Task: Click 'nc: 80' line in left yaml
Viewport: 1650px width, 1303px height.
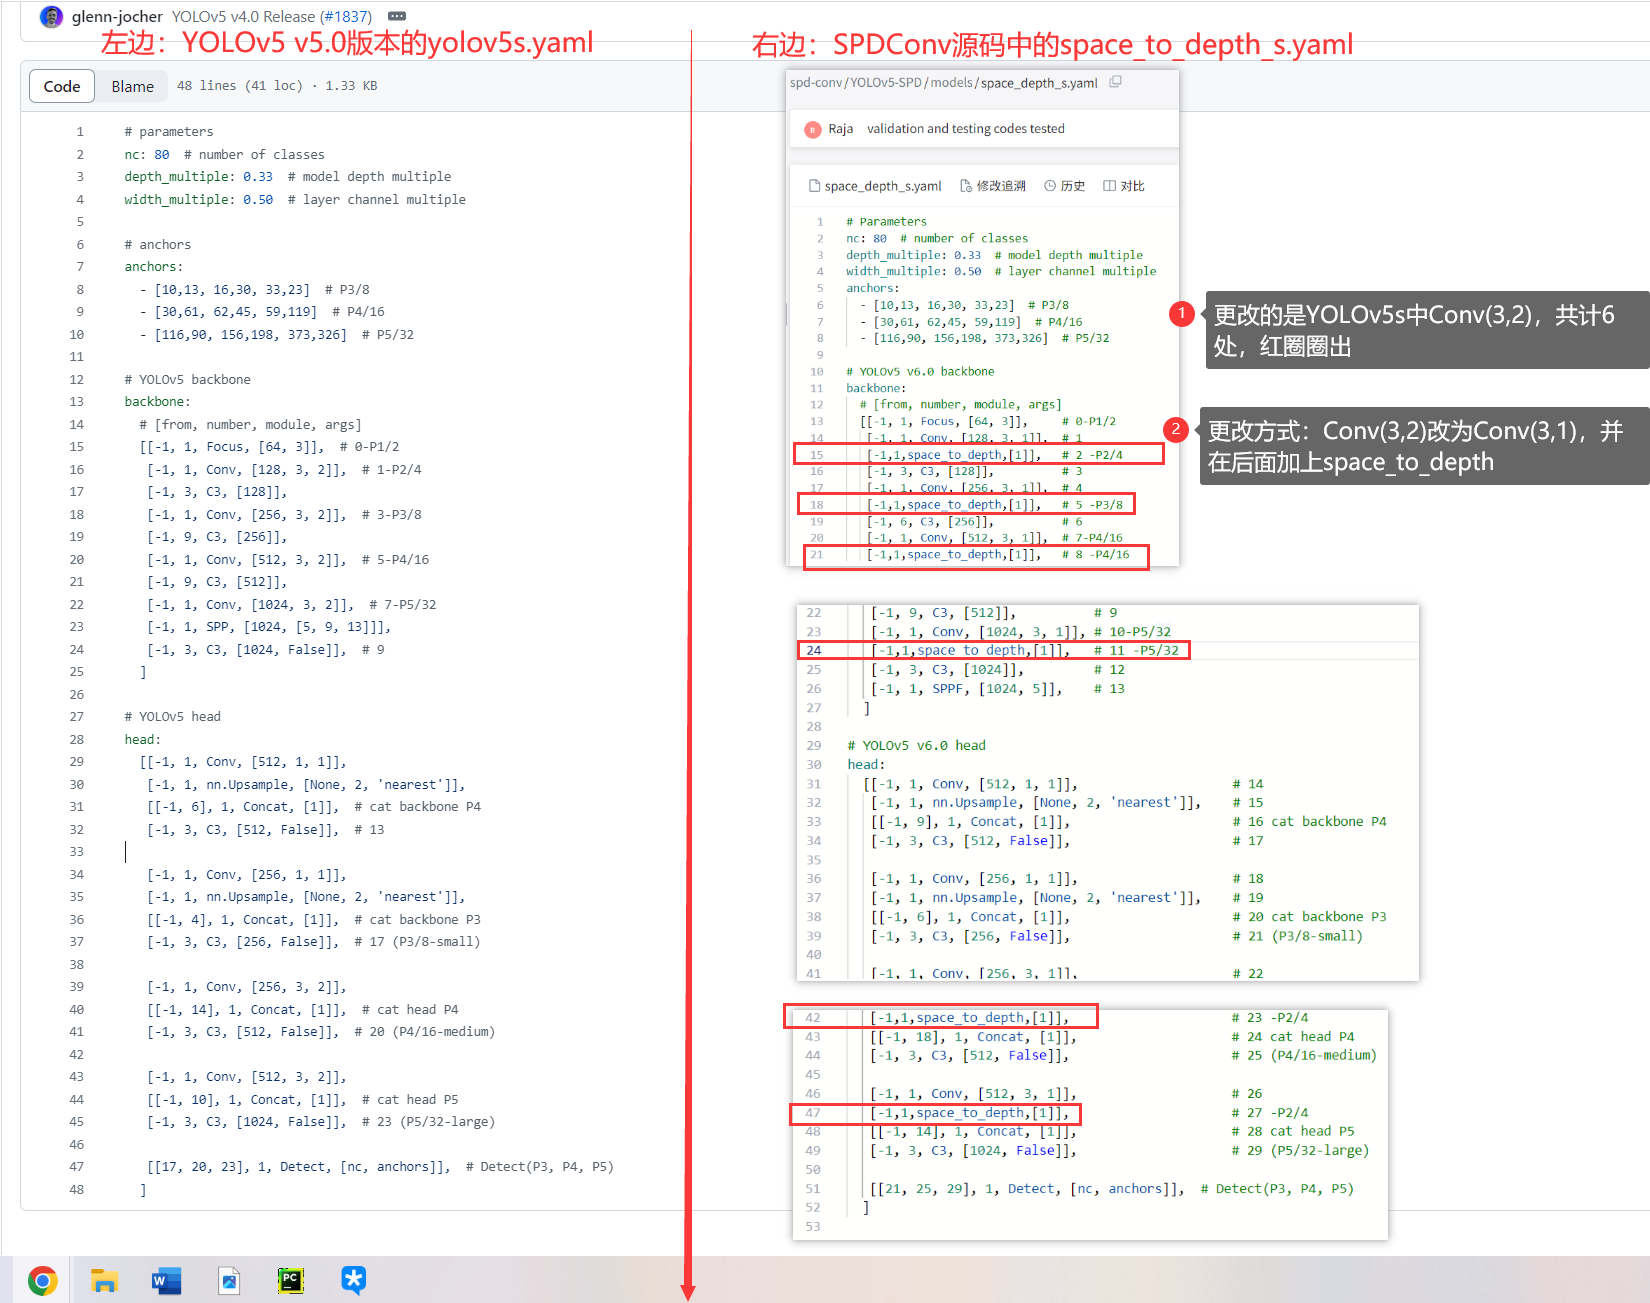Action: point(224,155)
